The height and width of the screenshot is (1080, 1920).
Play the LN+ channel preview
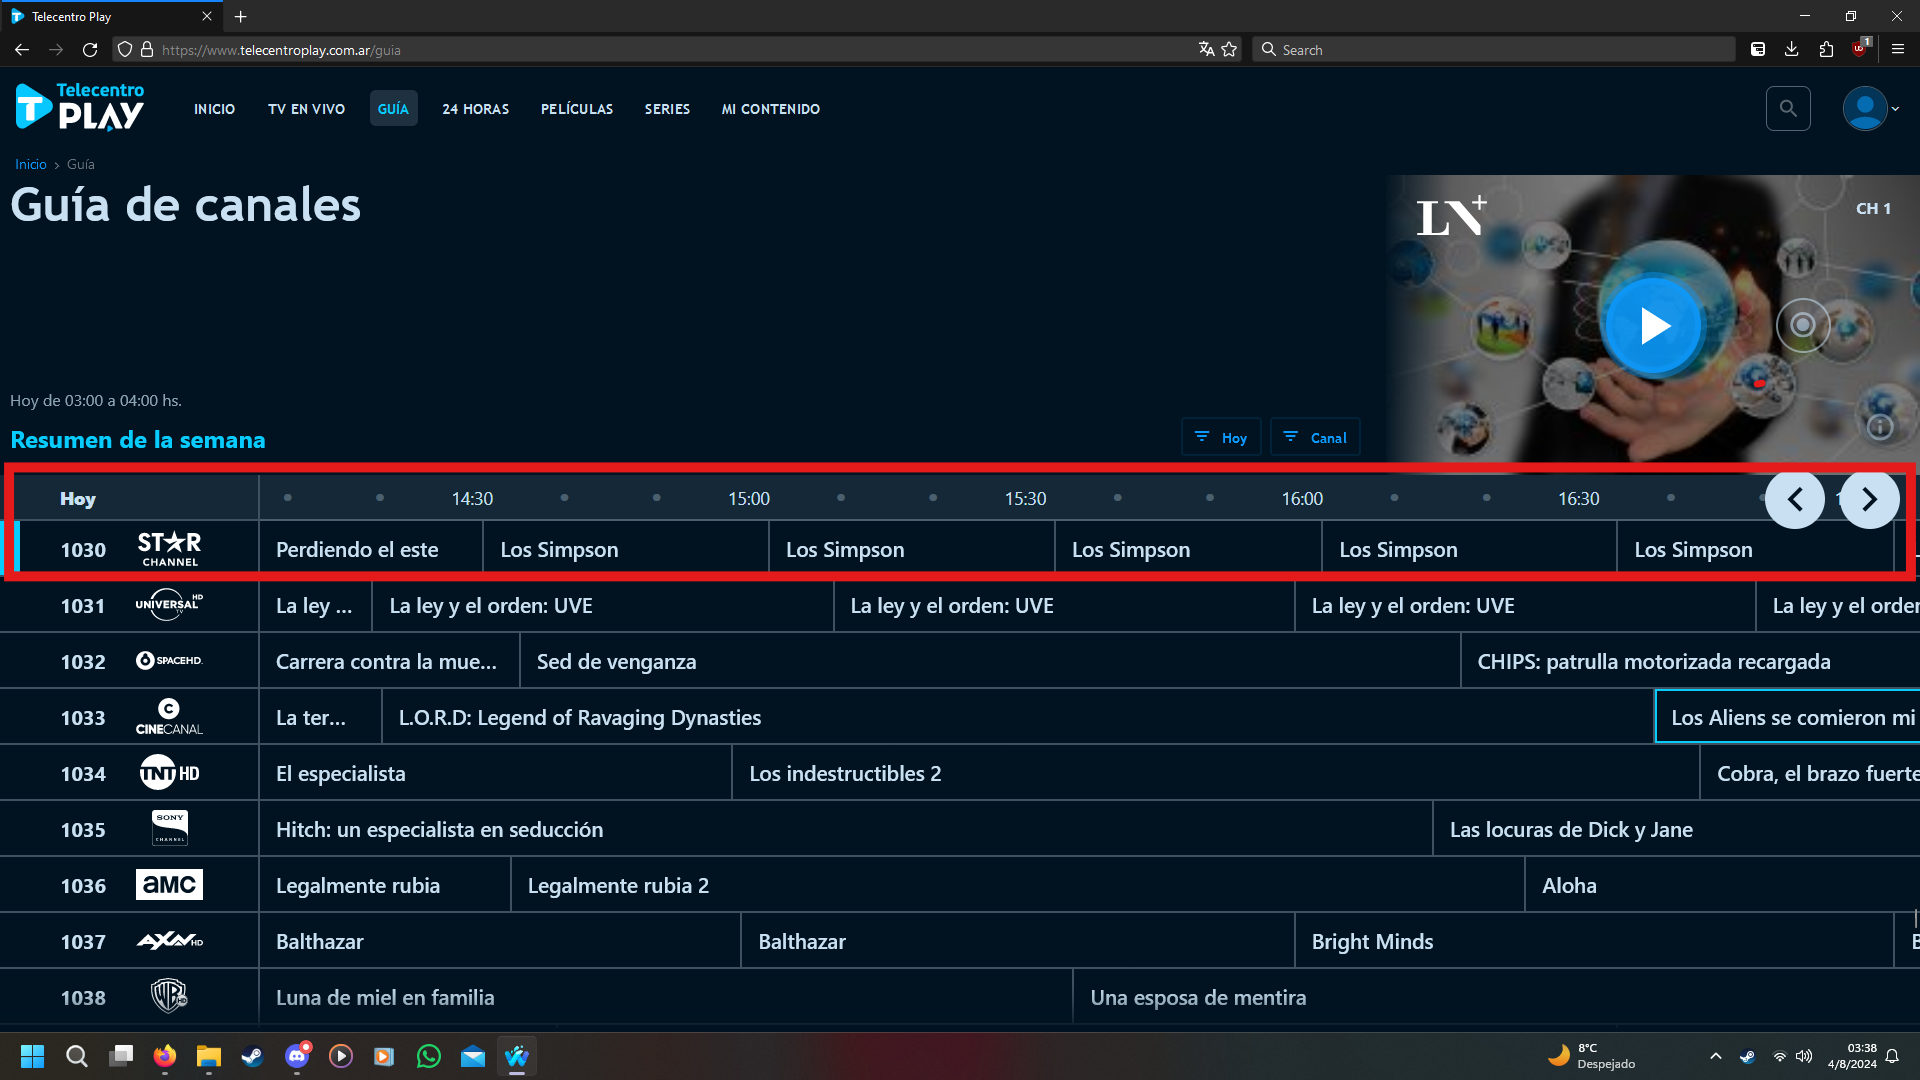(x=1653, y=326)
